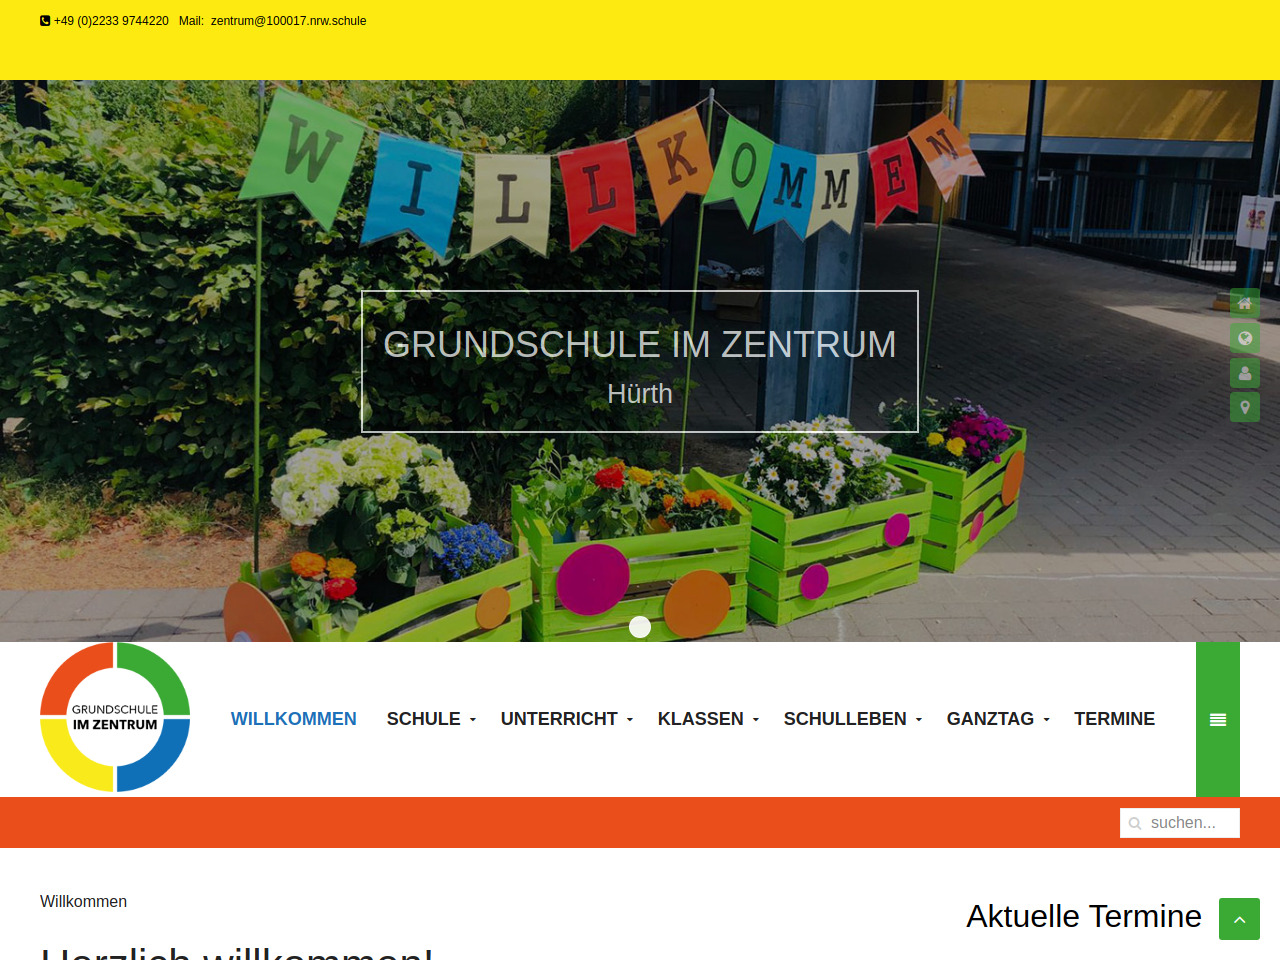Expand the KLASSEN dropdown menu
1280x960 pixels.
click(x=708, y=719)
